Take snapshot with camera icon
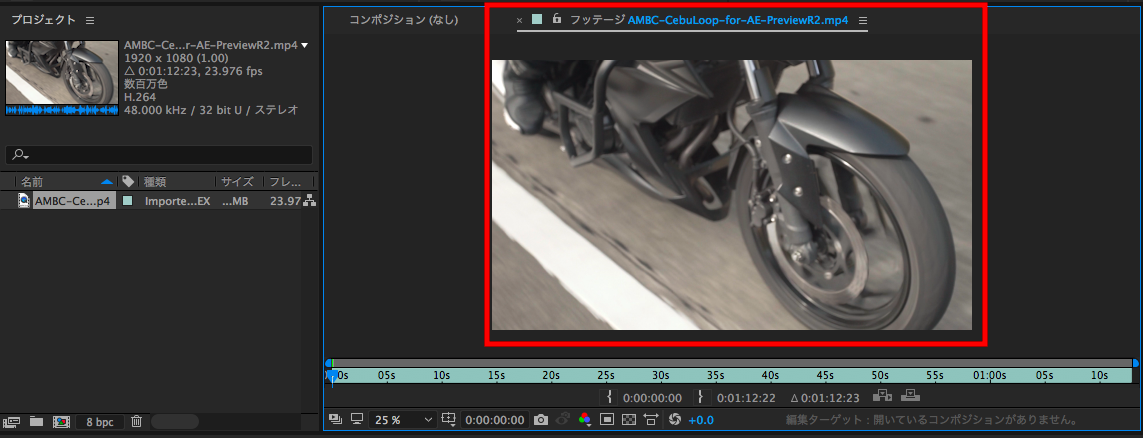The image size is (1143, 438). (541, 420)
